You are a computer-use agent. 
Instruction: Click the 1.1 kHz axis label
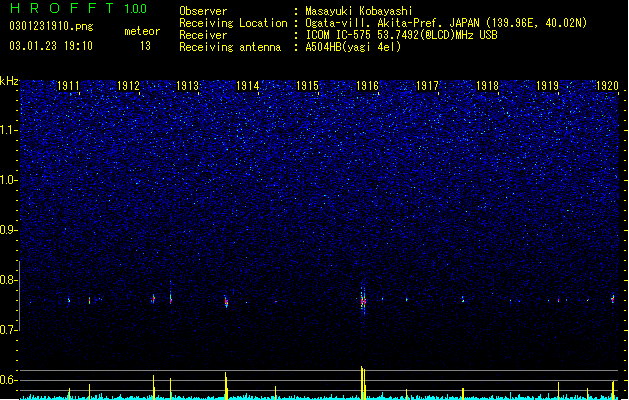(8, 130)
